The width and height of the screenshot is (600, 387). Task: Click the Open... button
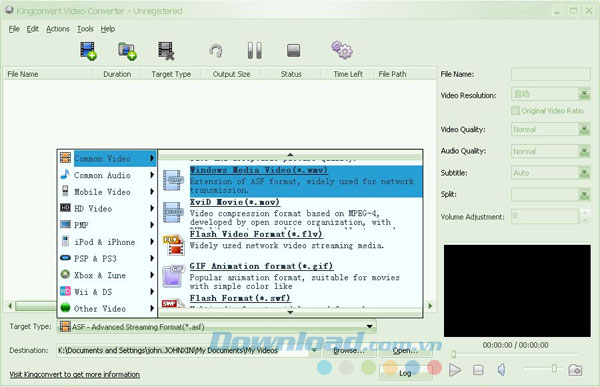tap(405, 350)
